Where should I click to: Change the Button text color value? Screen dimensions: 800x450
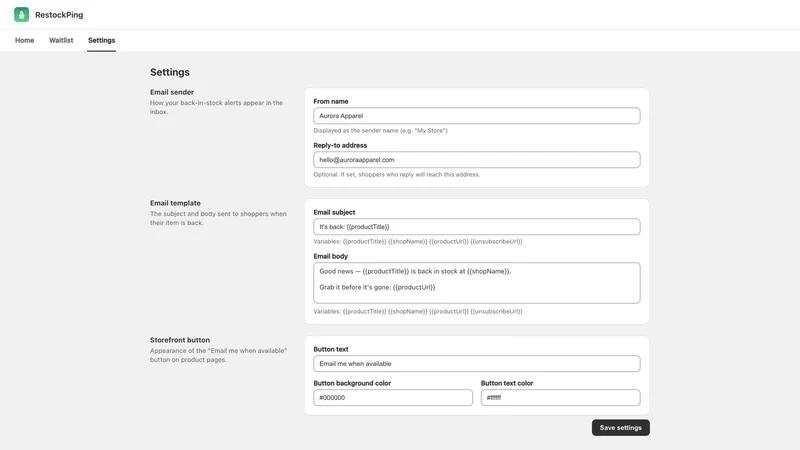560,397
